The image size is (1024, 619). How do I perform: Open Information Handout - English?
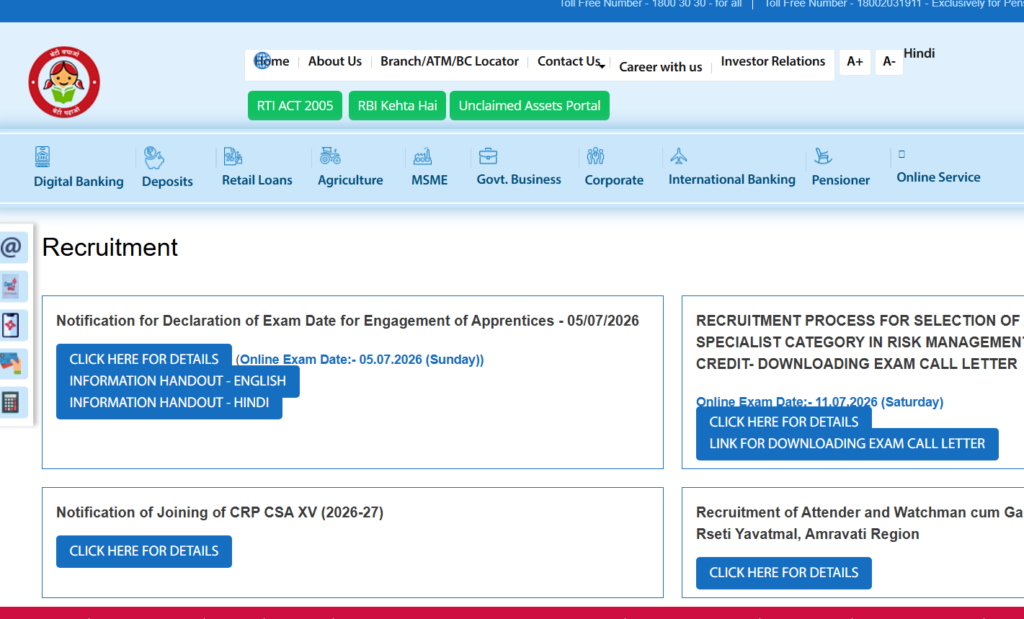(x=178, y=381)
